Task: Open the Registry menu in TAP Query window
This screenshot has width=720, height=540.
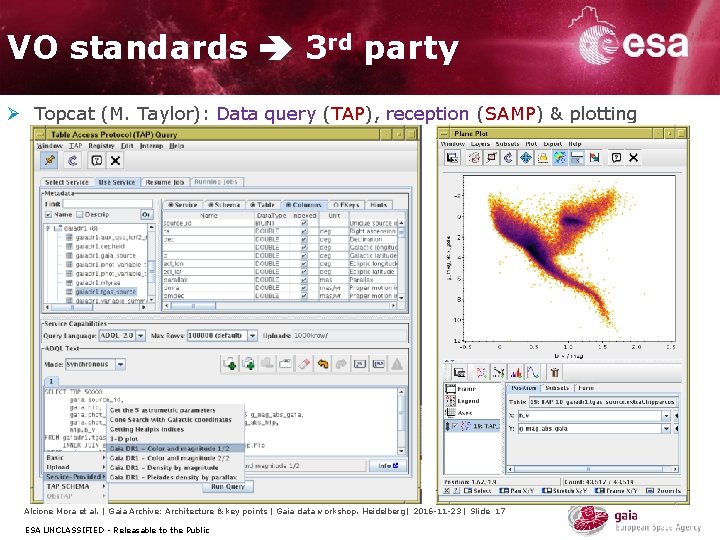Action: [101, 146]
